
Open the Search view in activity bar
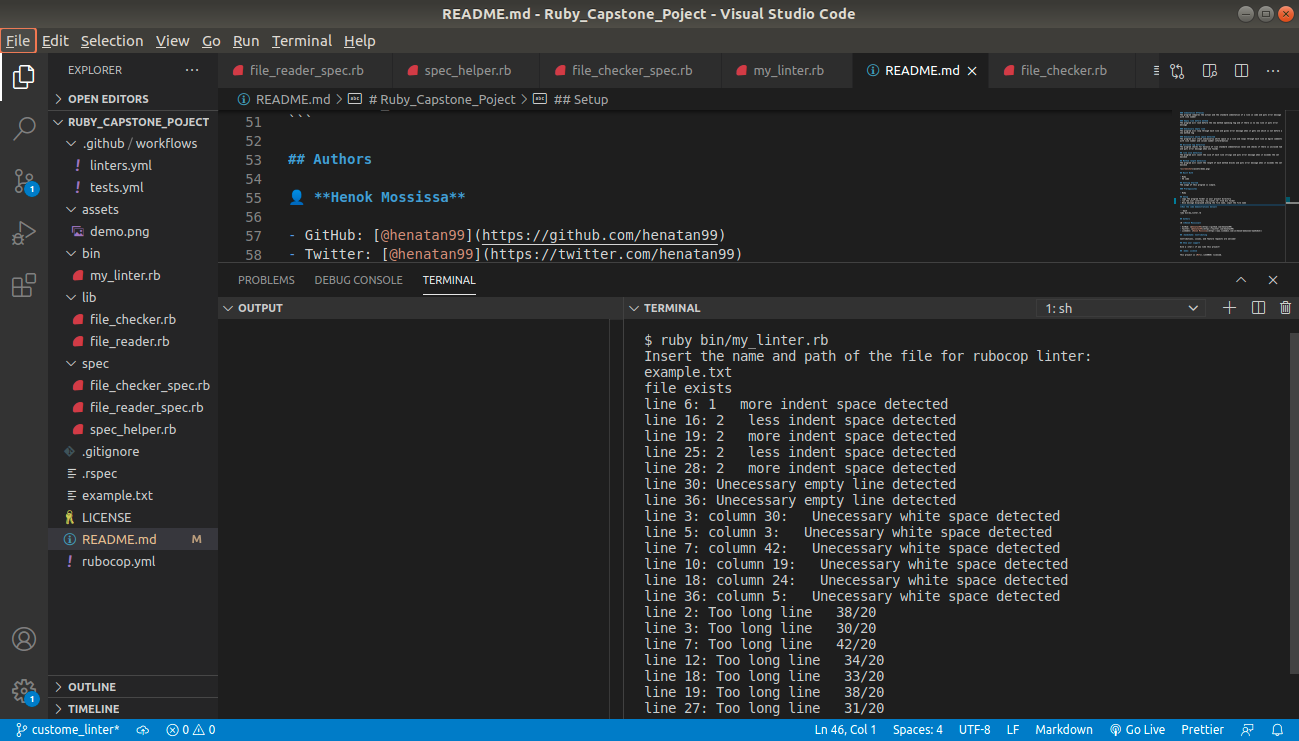click(24, 128)
